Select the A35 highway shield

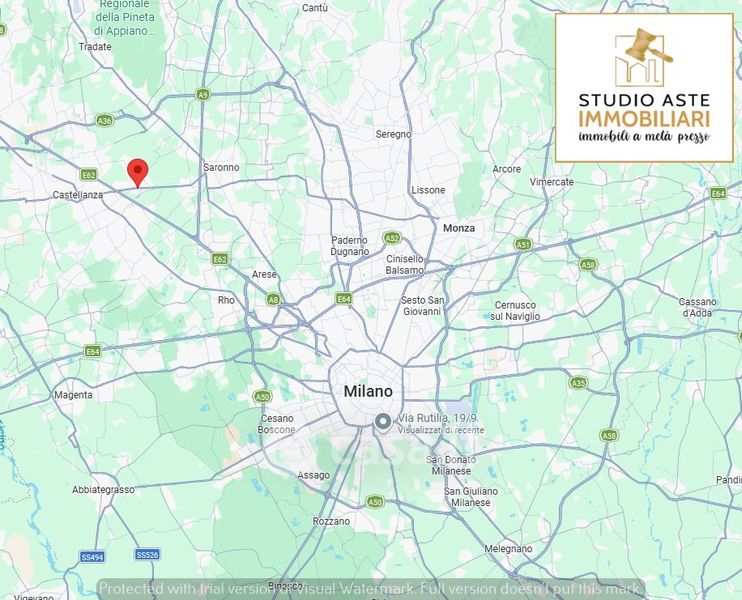pyautogui.click(x=578, y=382)
